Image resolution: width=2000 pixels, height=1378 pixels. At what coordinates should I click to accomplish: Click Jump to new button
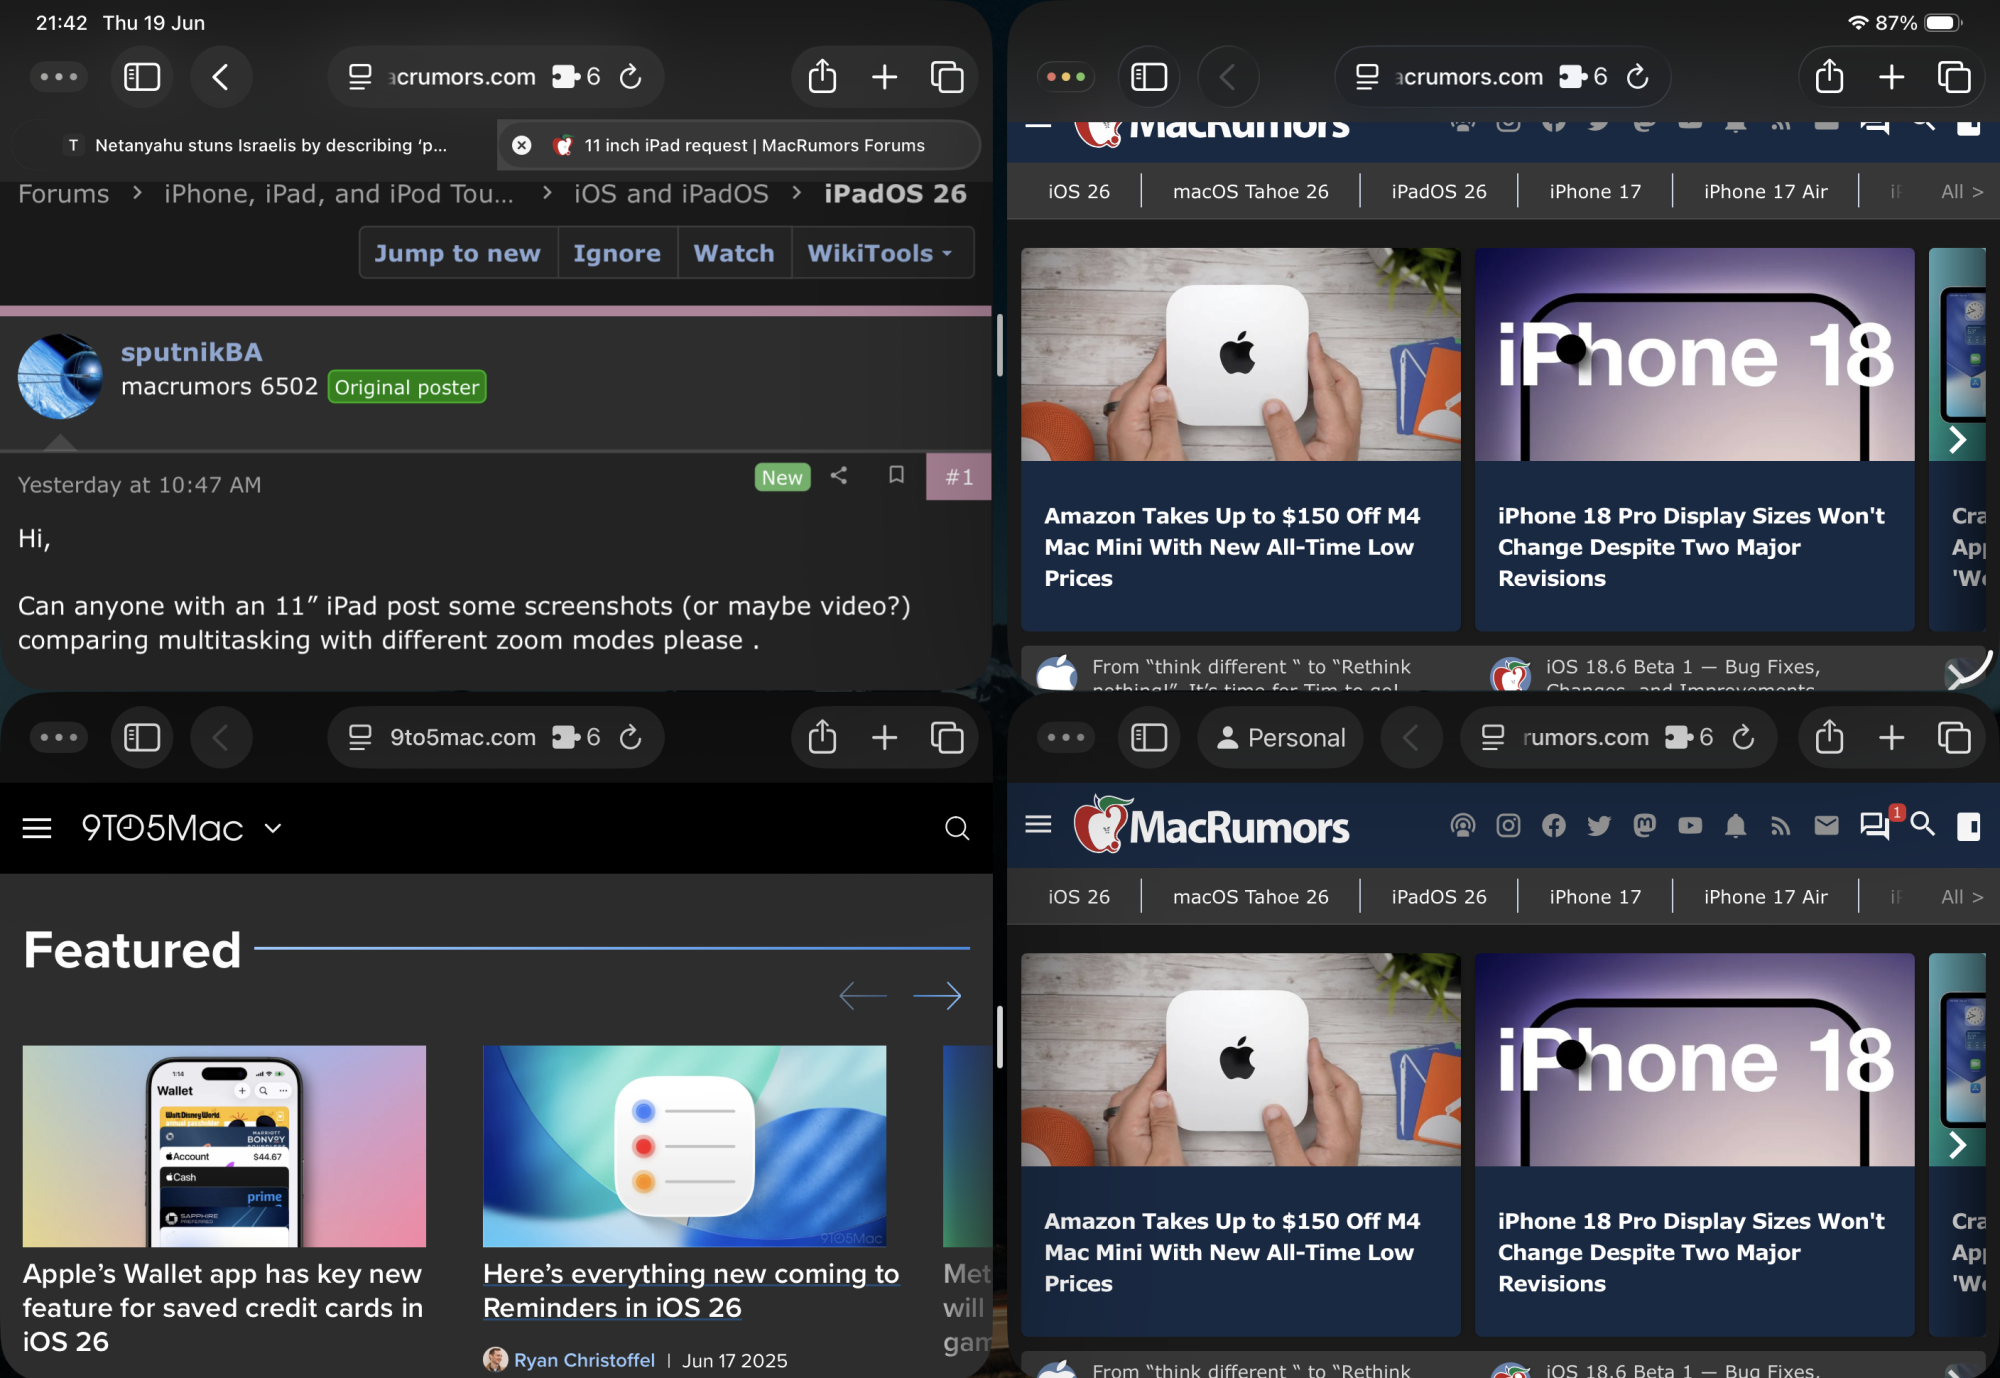coord(457,253)
